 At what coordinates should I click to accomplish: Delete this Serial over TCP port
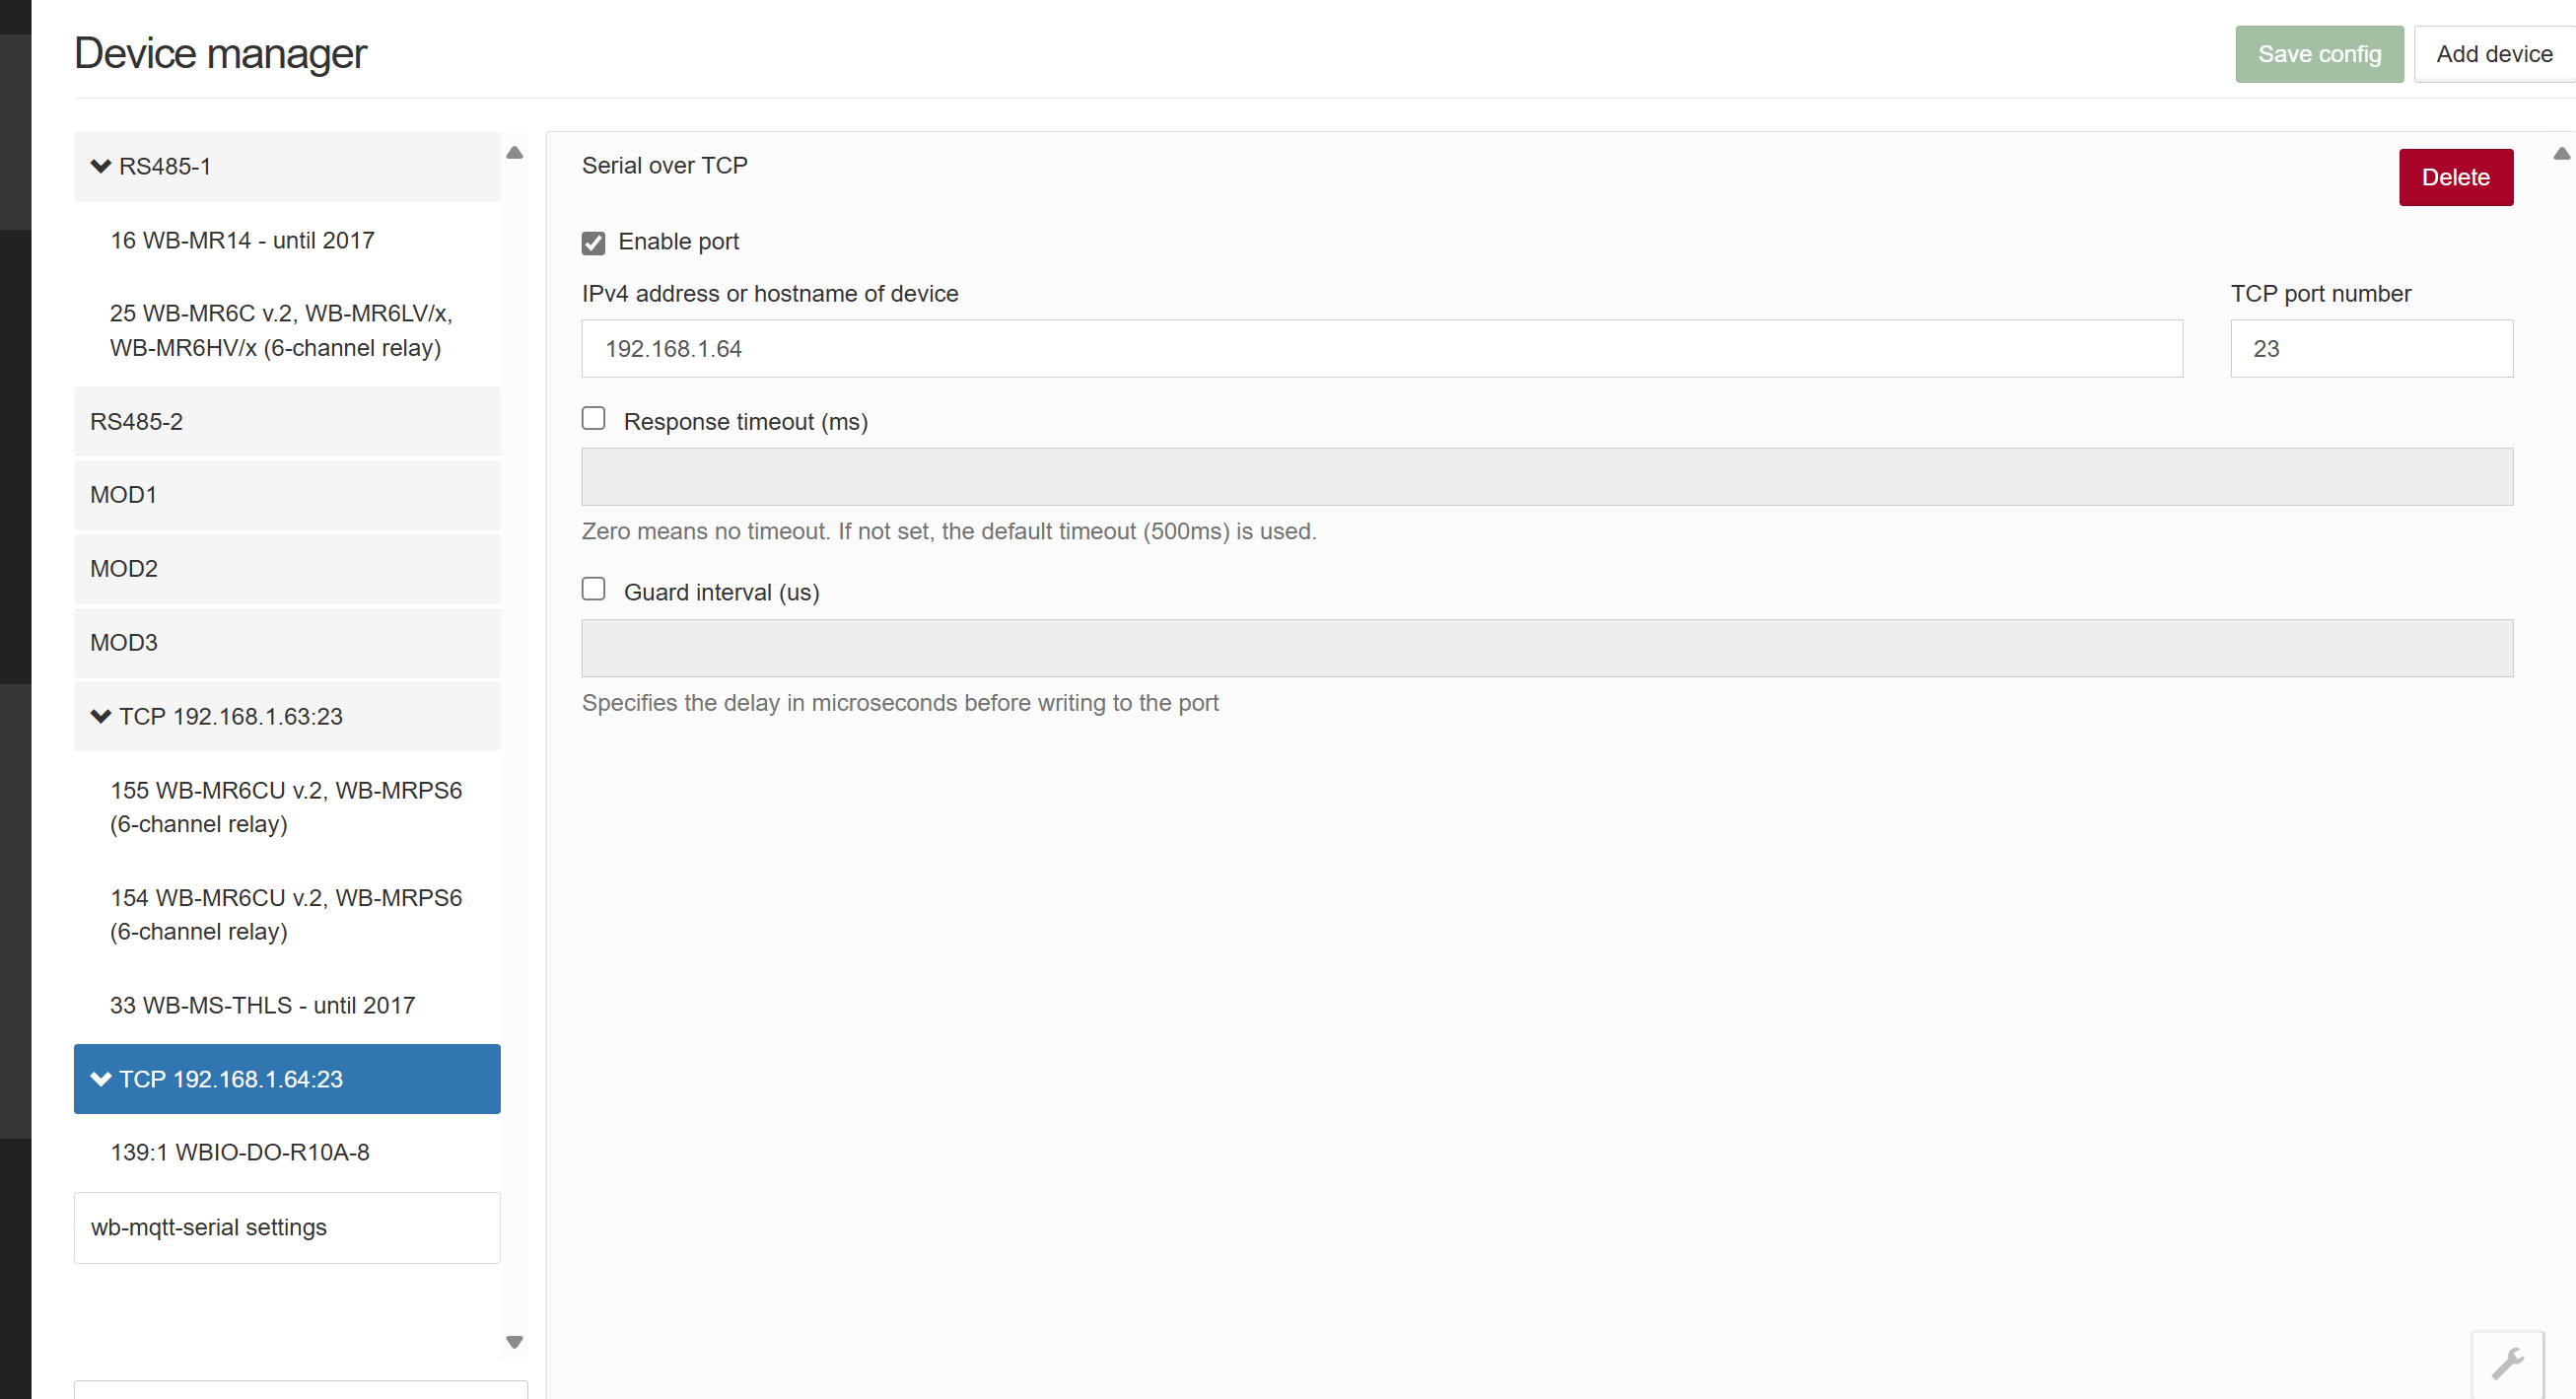click(x=2454, y=177)
